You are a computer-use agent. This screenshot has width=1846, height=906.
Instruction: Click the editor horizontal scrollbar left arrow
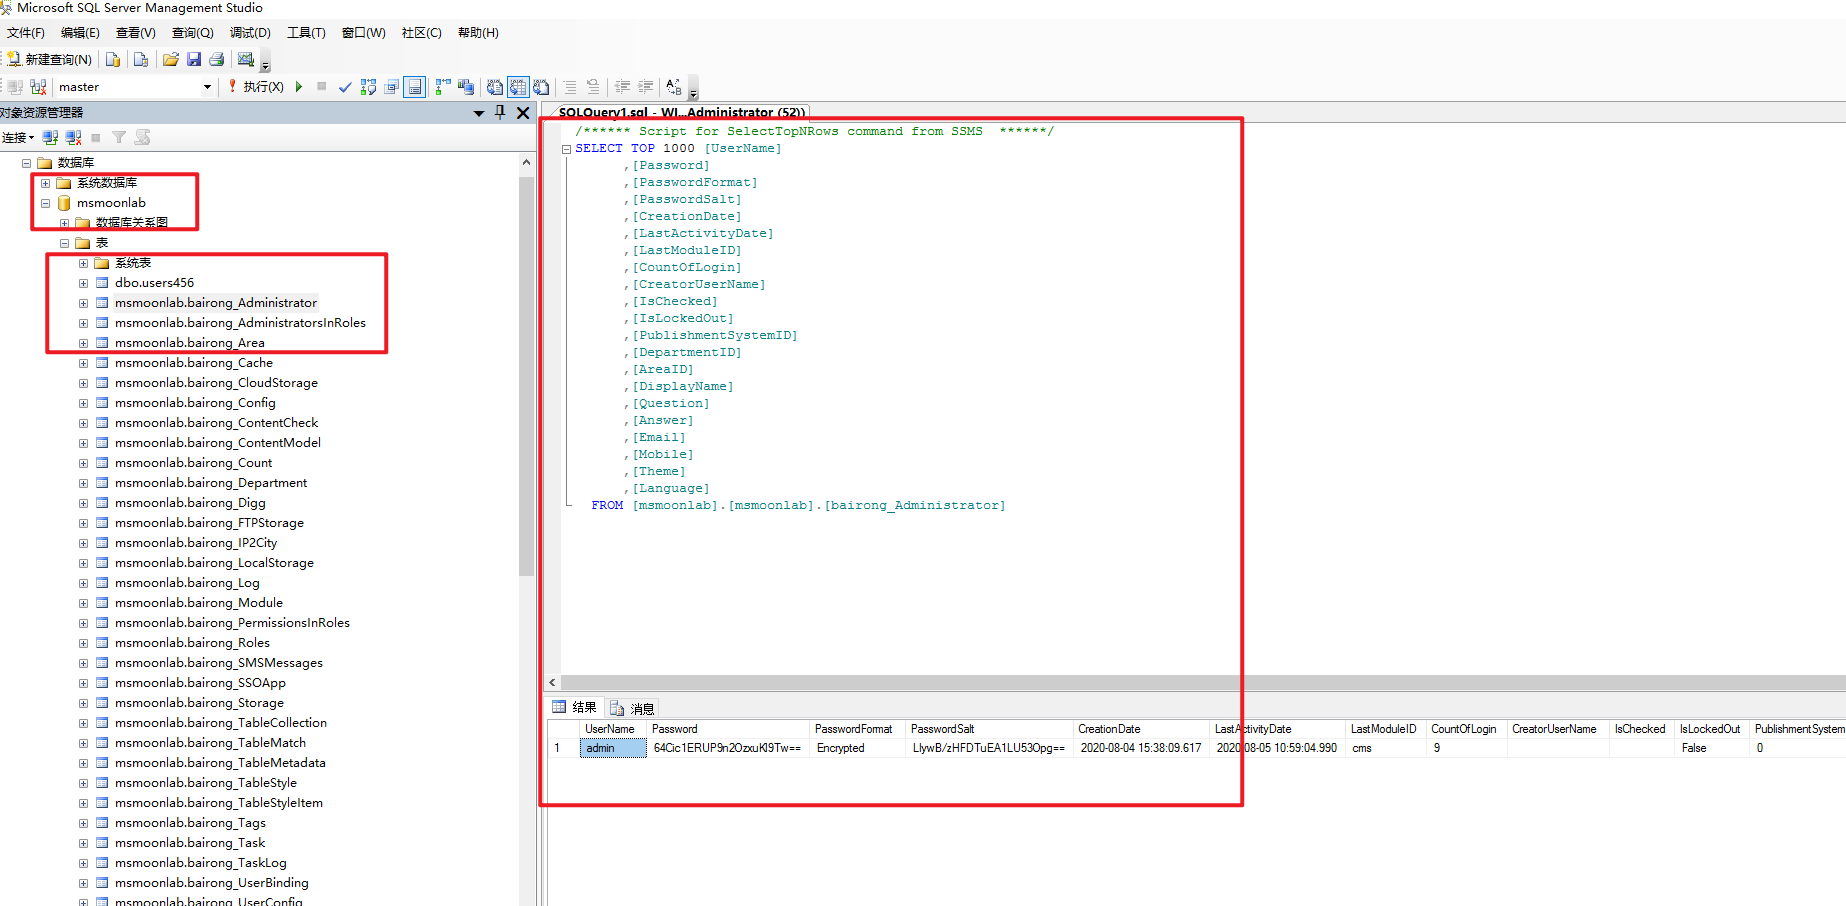point(552,683)
